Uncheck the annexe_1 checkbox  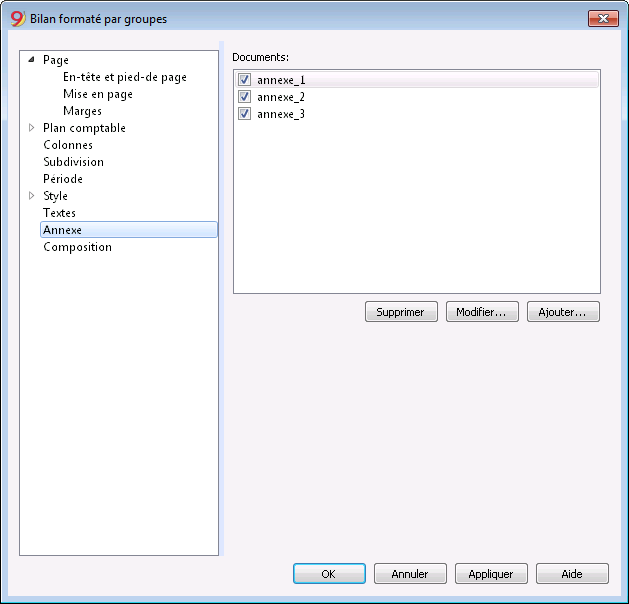click(244, 79)
